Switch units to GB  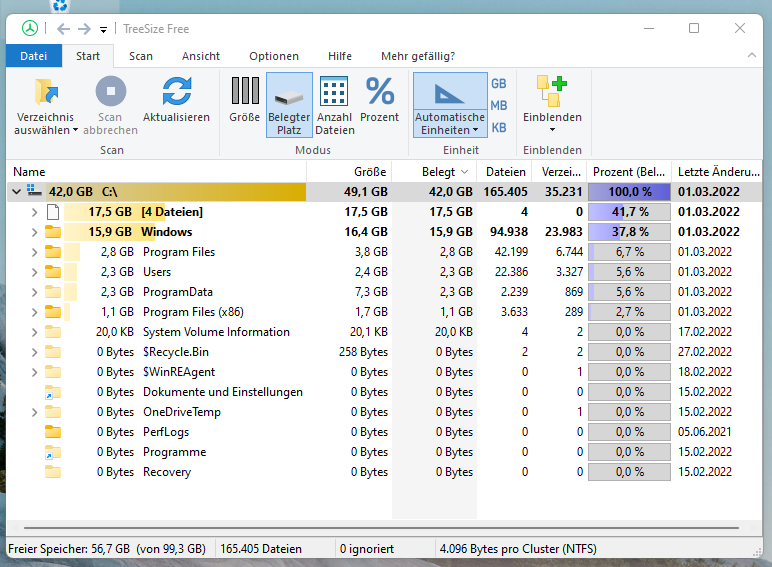pyautogui.click(x=499, y=84)
